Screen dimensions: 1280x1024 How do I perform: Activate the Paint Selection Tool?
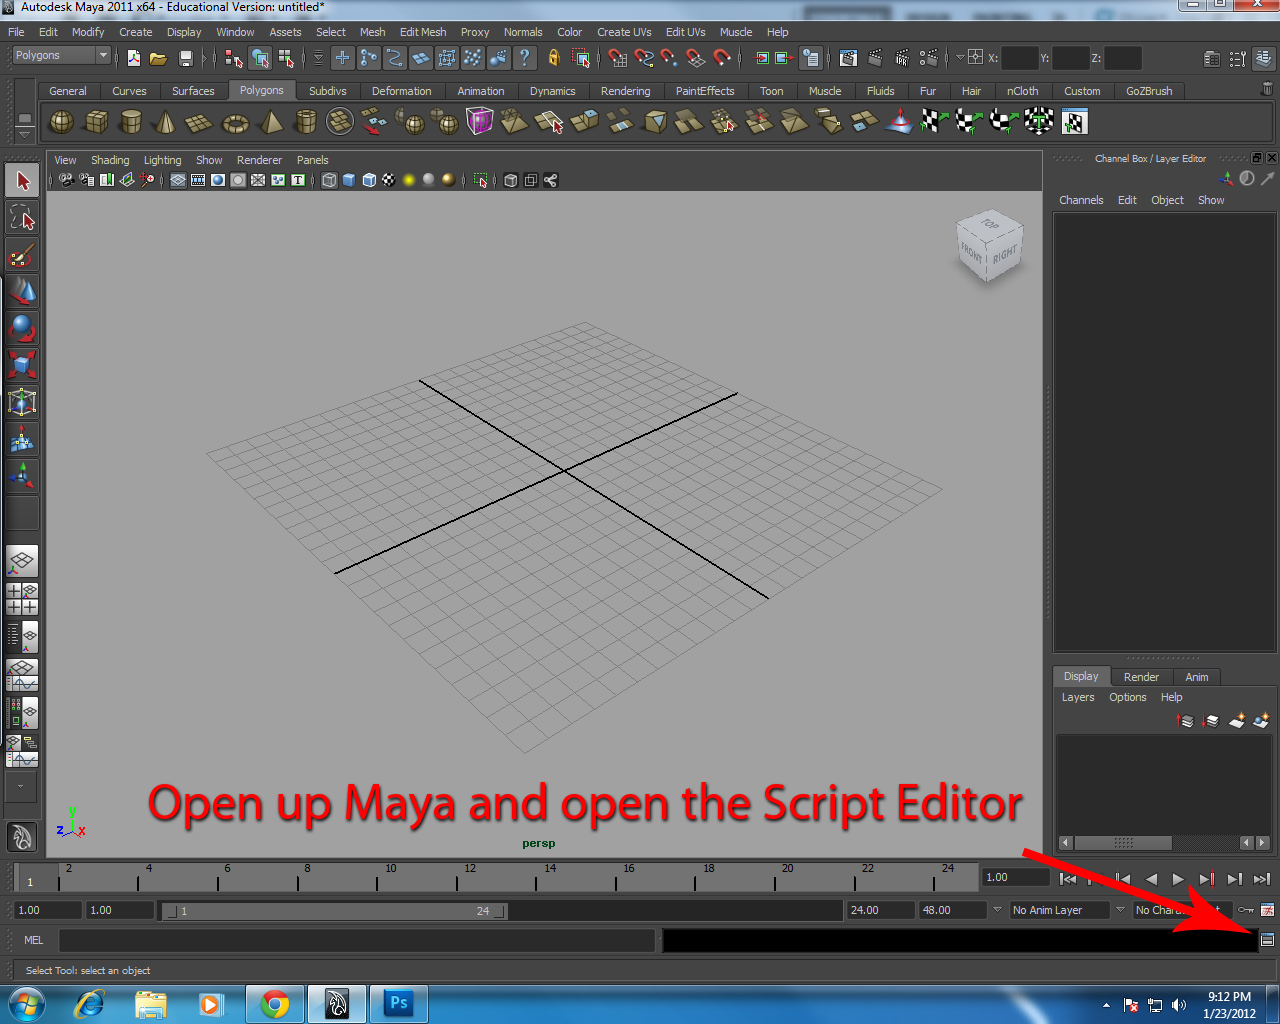click(22, 255)
